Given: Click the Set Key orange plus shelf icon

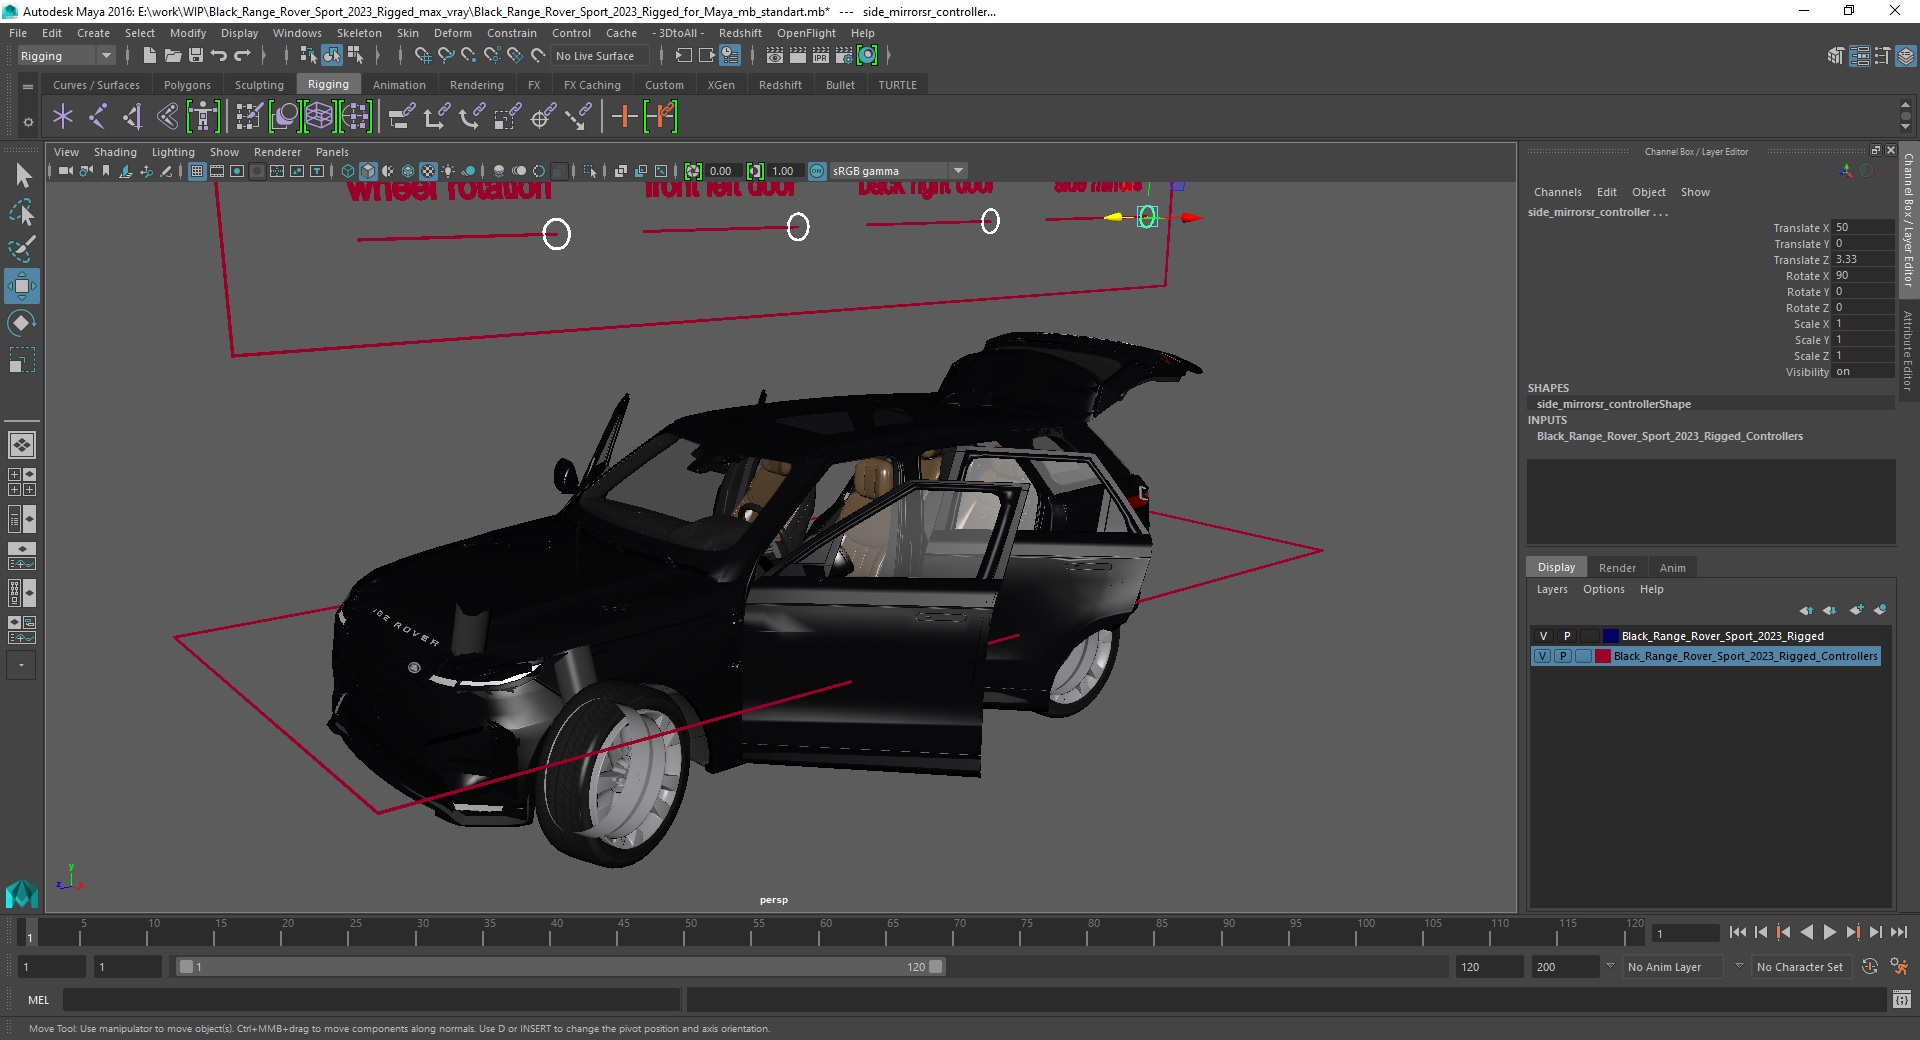Looking at the screenshot, I should [x=624, y=117].
